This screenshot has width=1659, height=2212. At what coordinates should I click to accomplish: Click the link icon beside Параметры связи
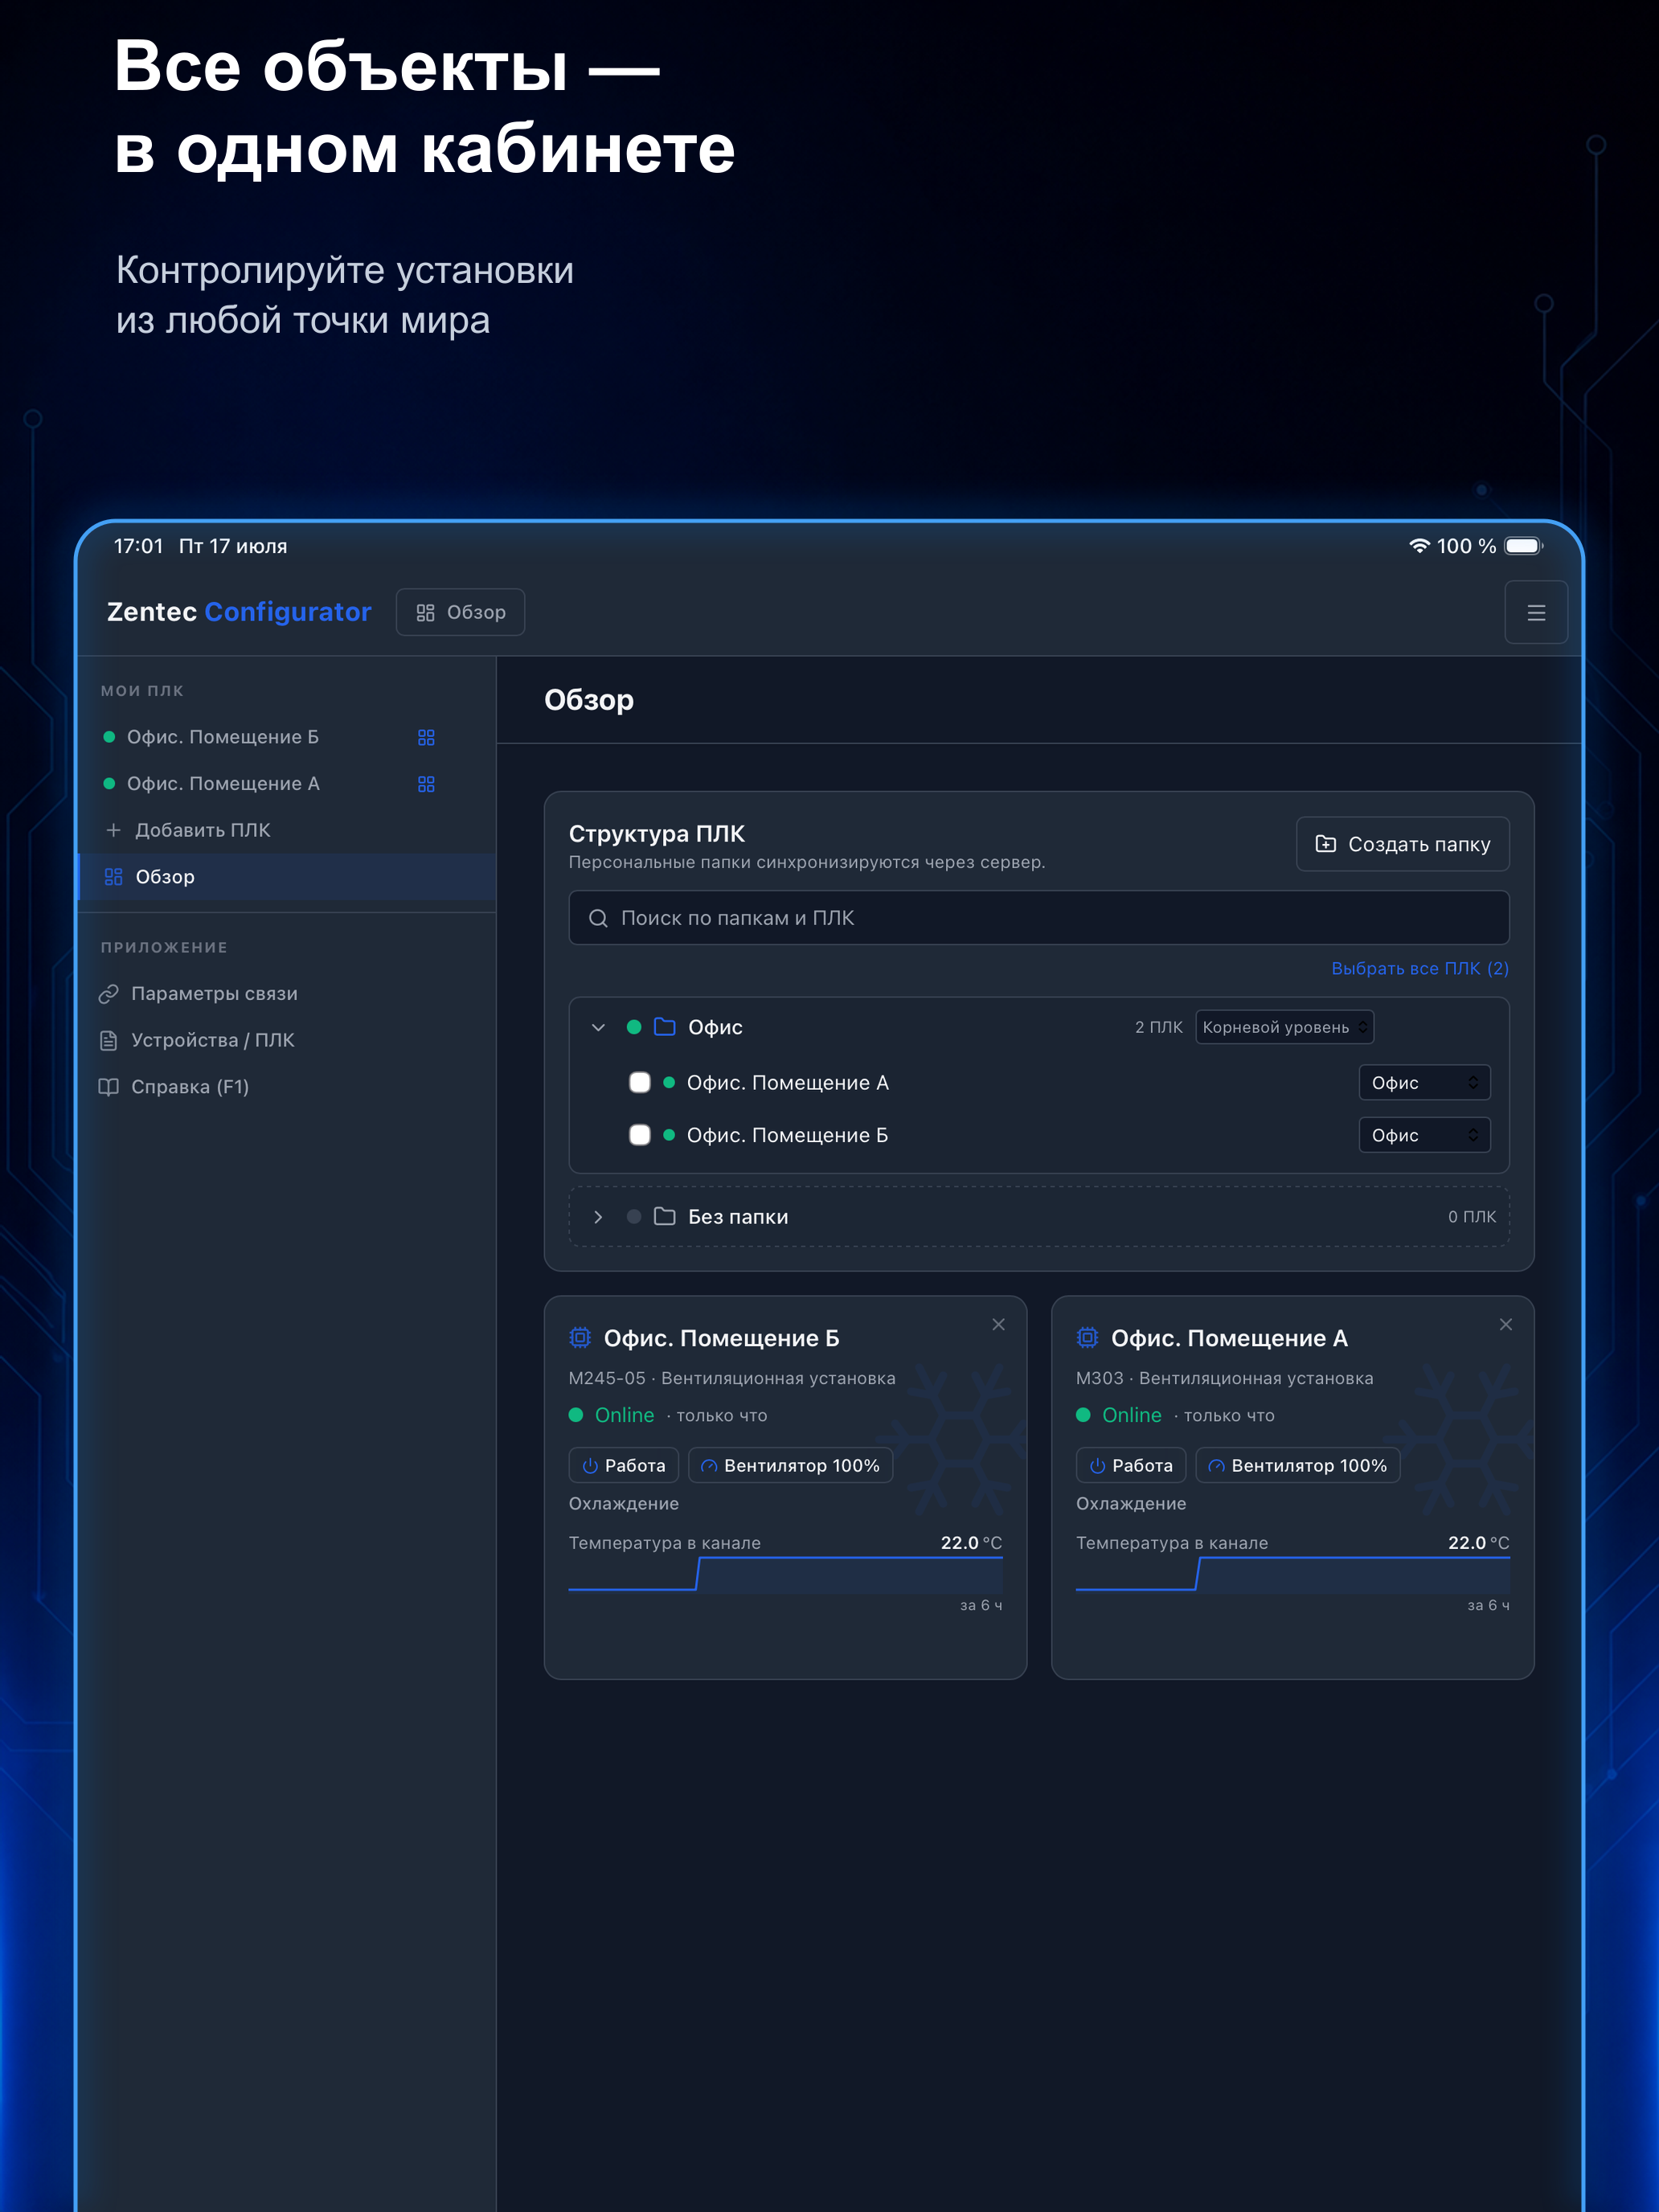[x=109, y=994]
